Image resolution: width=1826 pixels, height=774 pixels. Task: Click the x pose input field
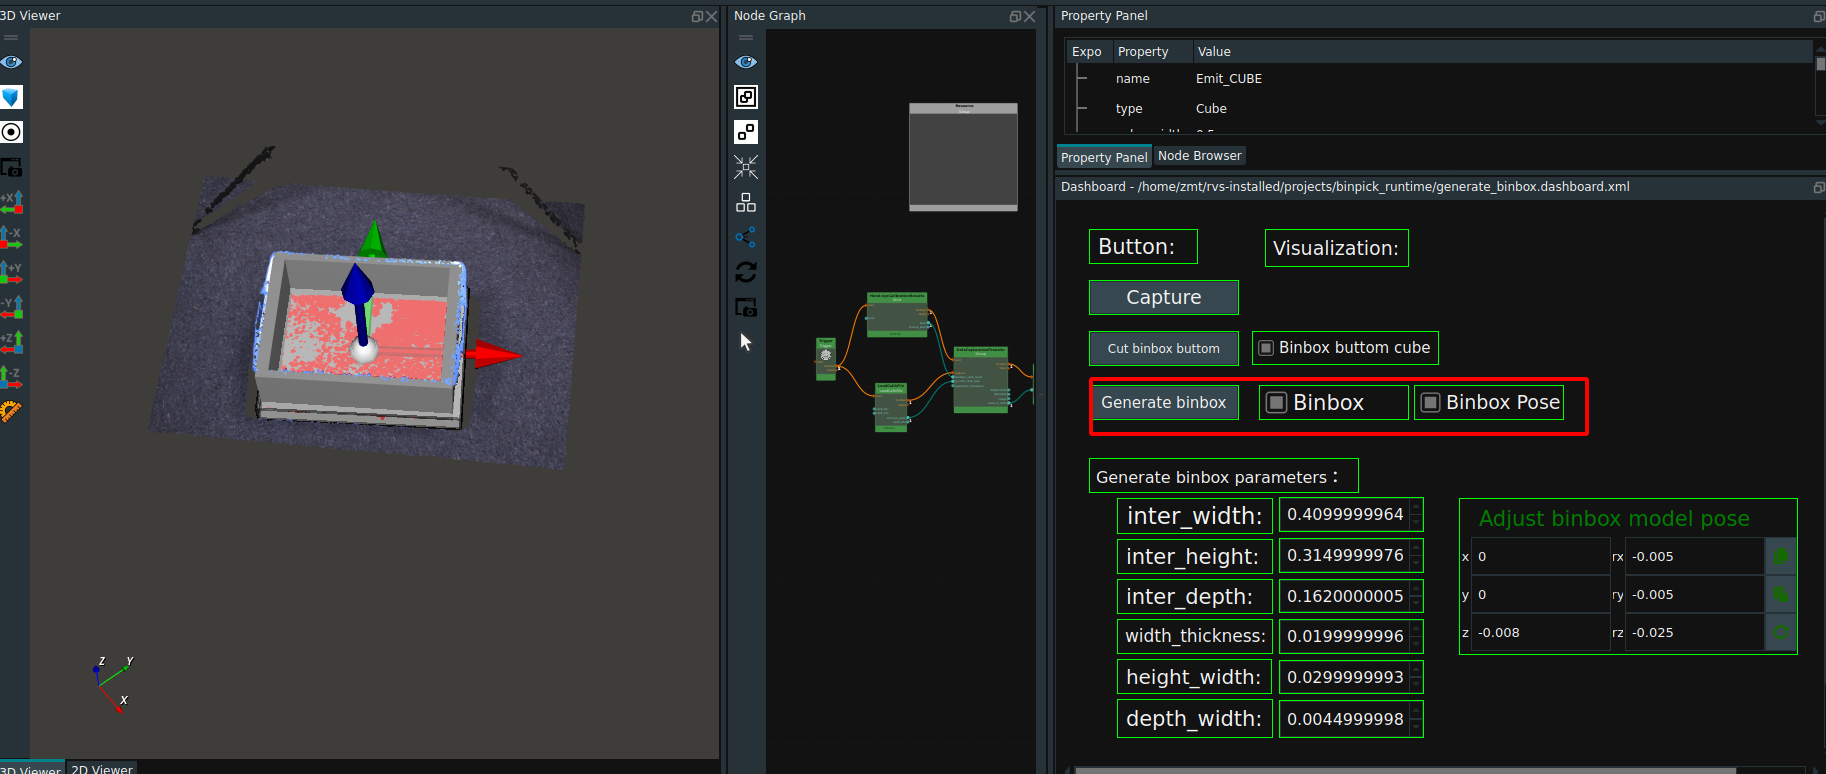tap(1540, 556)
